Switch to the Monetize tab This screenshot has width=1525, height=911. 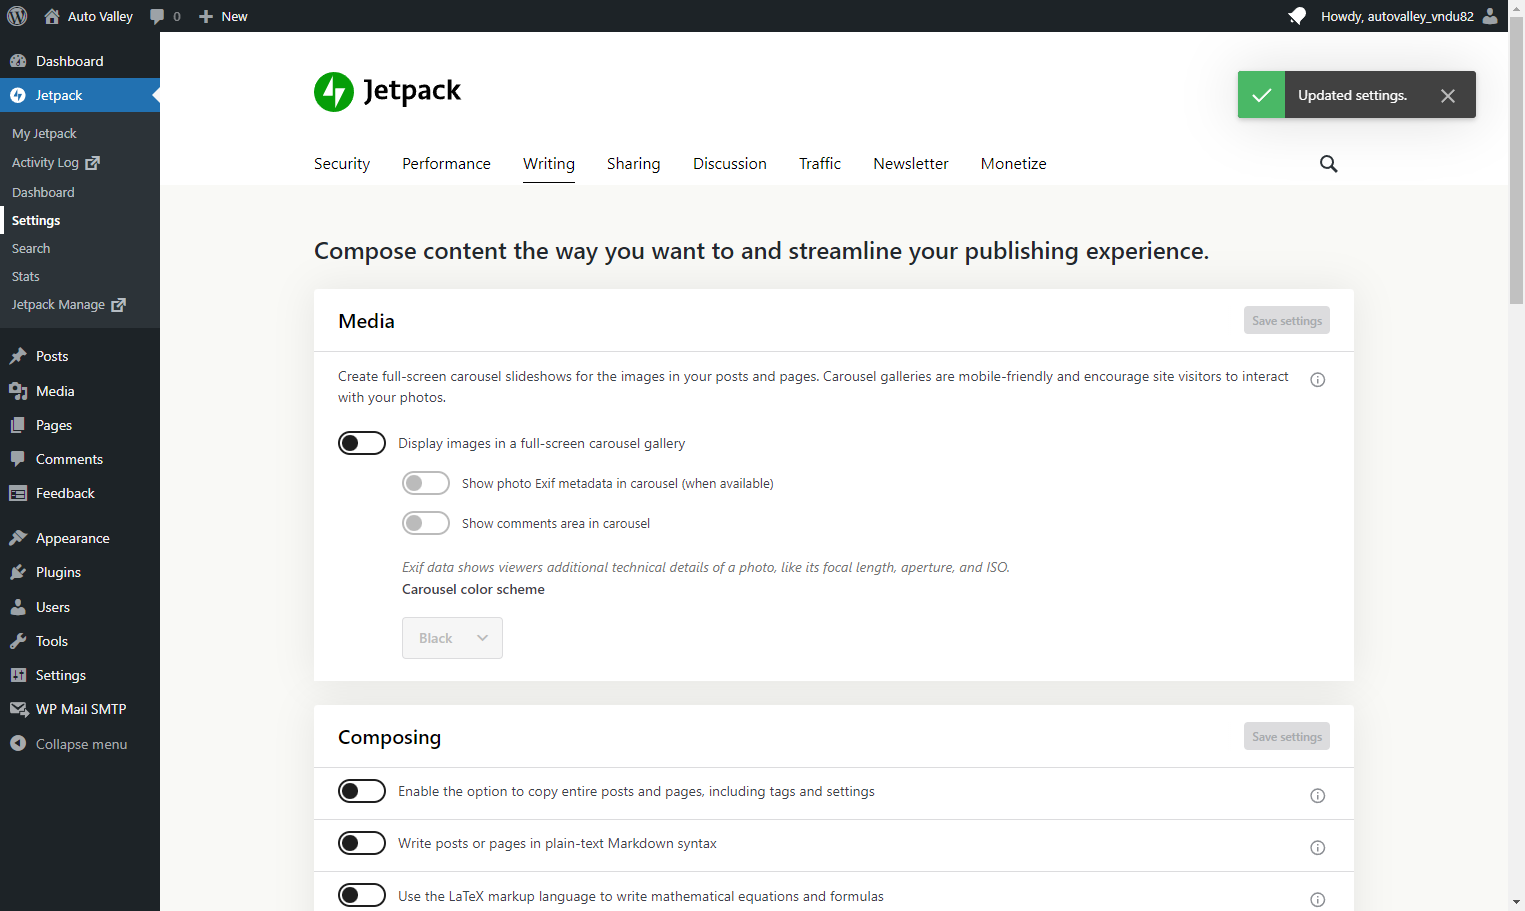pos(1014,164)
